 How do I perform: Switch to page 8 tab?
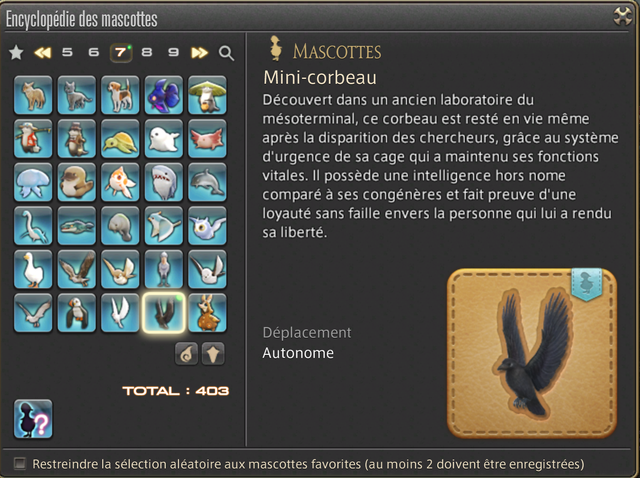[x=147, y=53]
